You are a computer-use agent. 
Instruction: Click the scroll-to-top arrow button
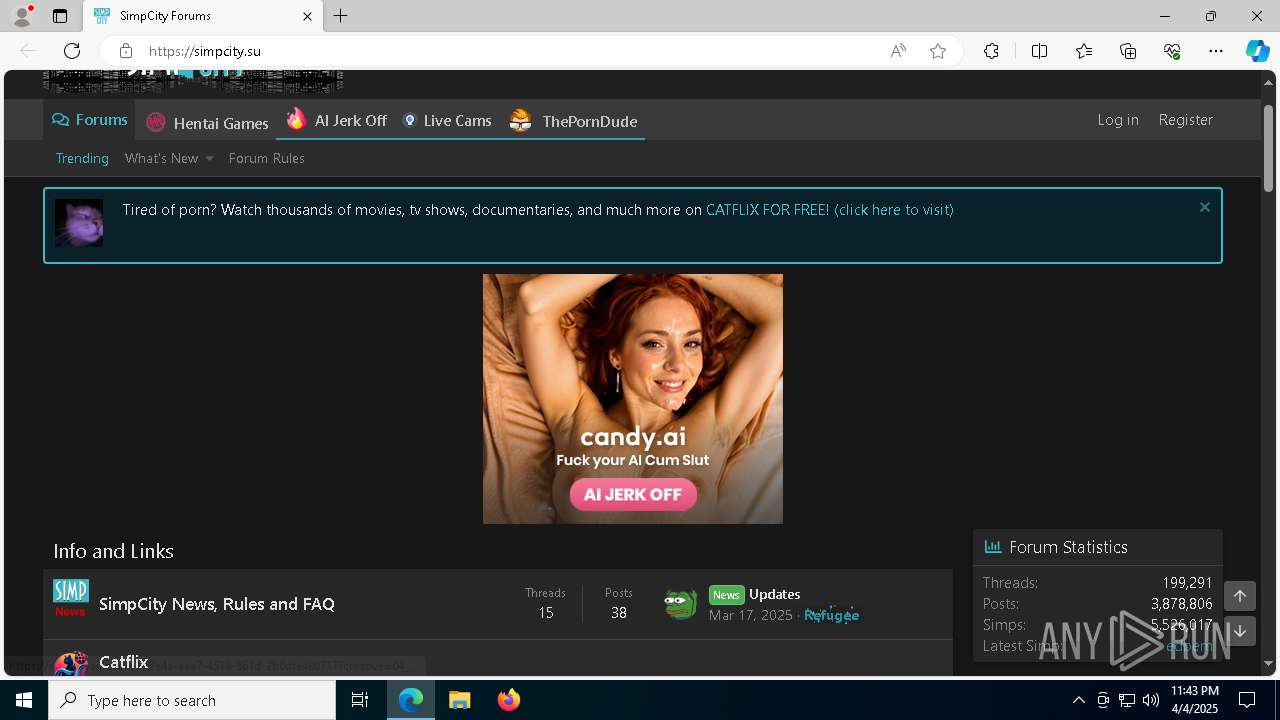point(1240,596)
